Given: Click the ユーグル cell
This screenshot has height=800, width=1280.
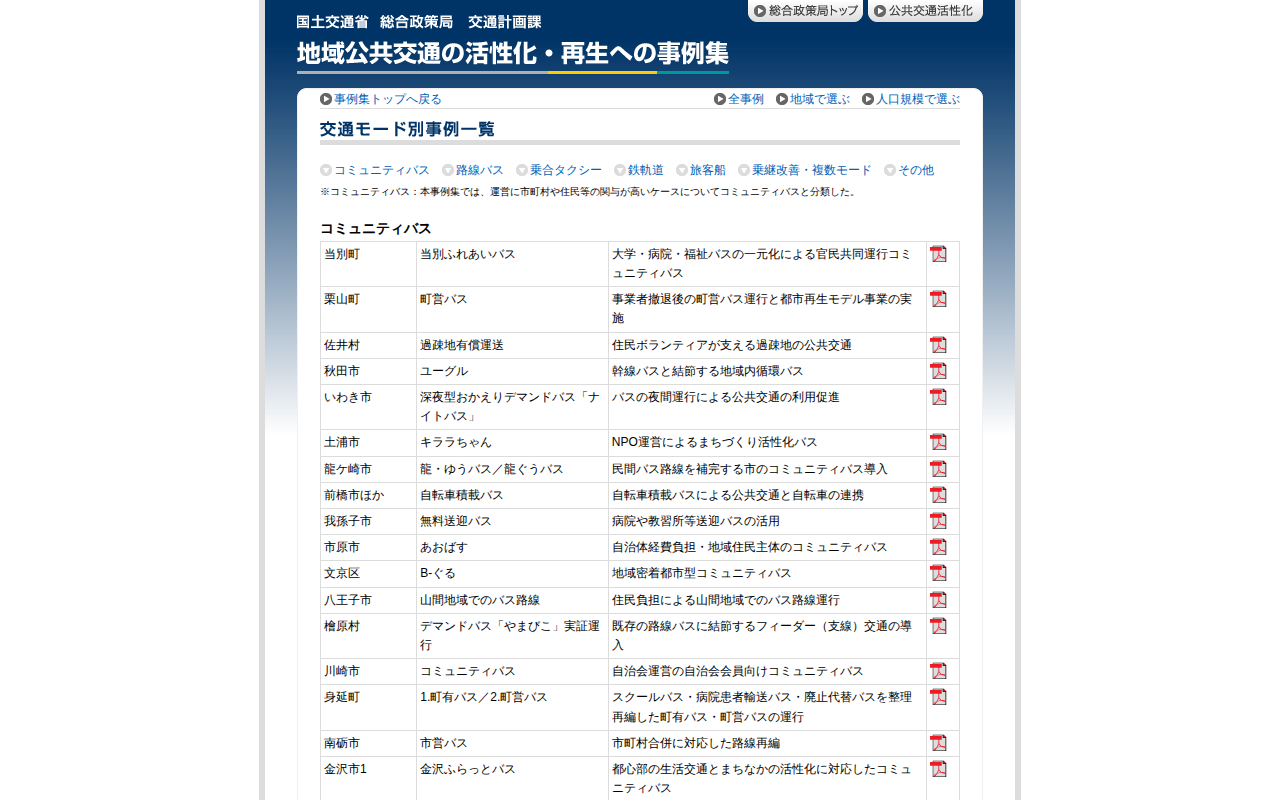Looking at the screenshot, I should (512, 372).
